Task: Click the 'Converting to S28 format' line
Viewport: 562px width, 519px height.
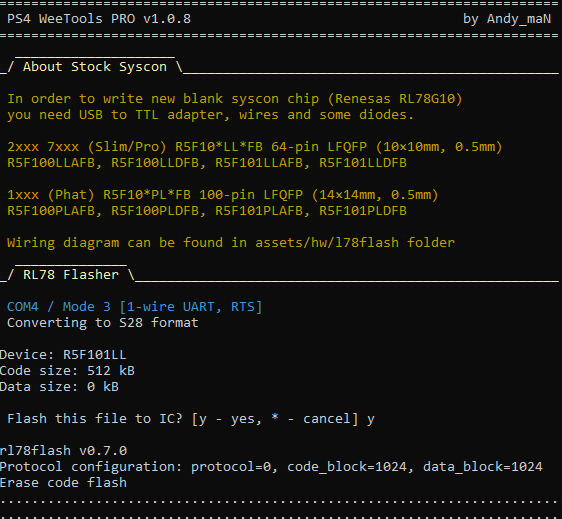Action: 103,323
